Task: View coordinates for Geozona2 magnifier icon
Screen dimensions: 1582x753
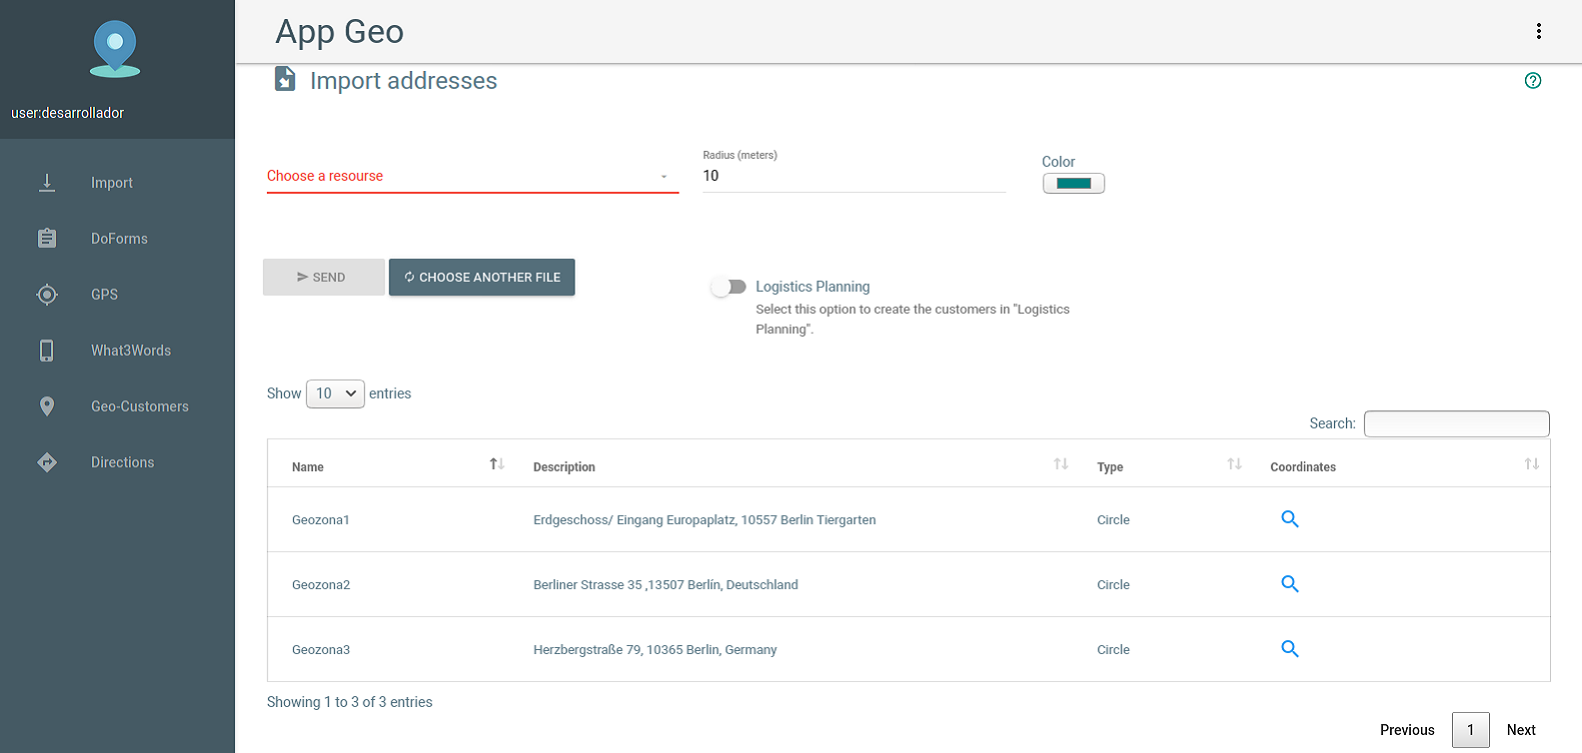Action: [1290, 584]
